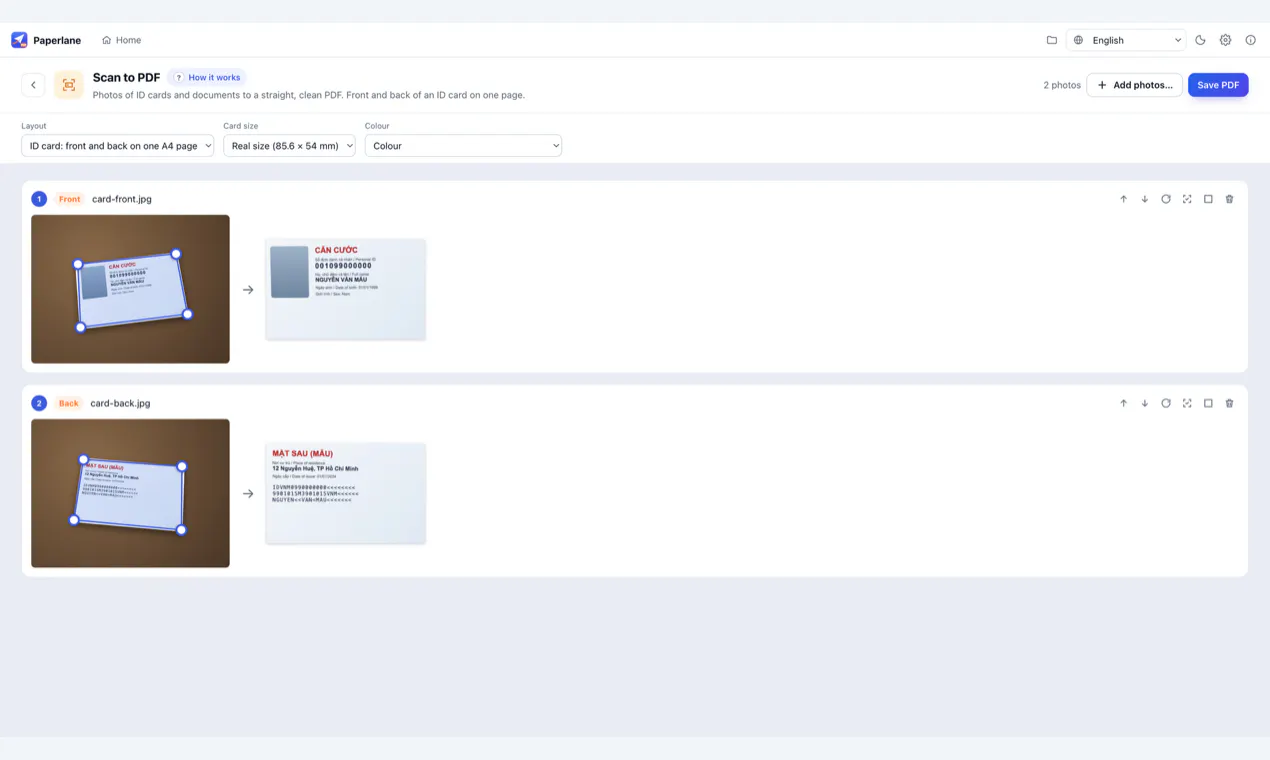Click the card-front.jpg source photo
The image size is (1270, 760).
coord(130,289)
